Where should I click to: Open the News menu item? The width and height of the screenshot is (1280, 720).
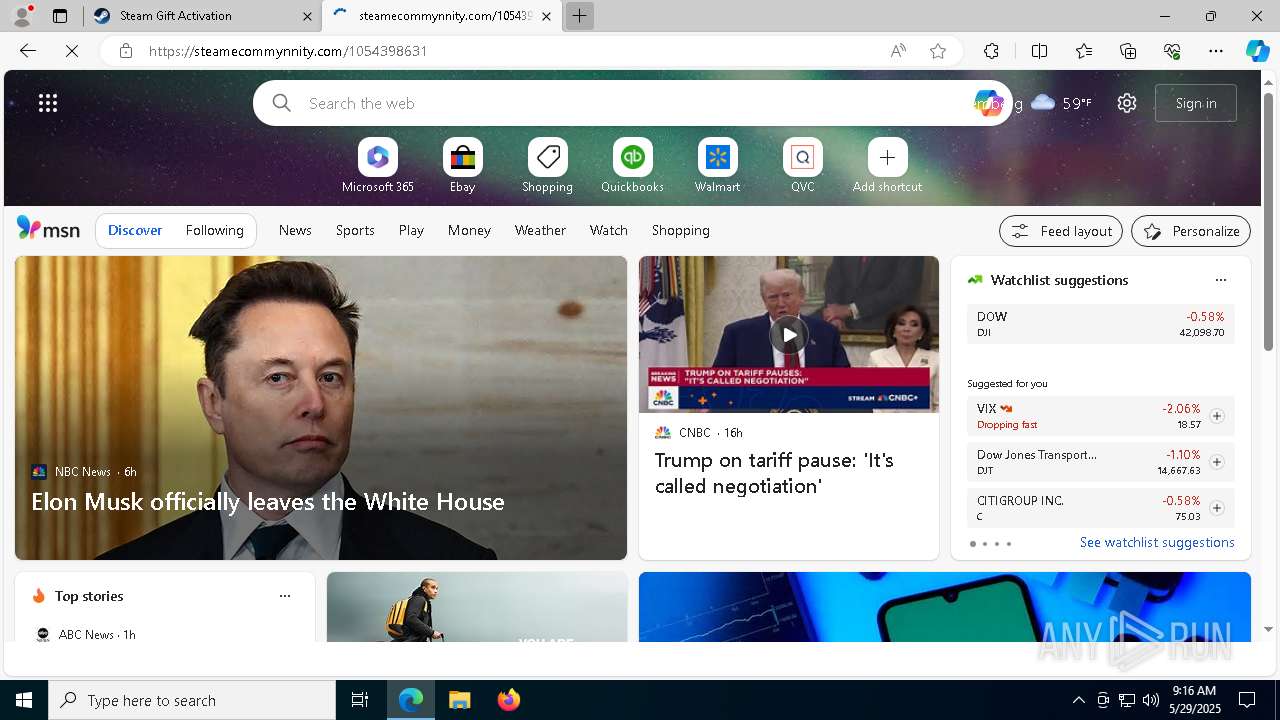295,230
